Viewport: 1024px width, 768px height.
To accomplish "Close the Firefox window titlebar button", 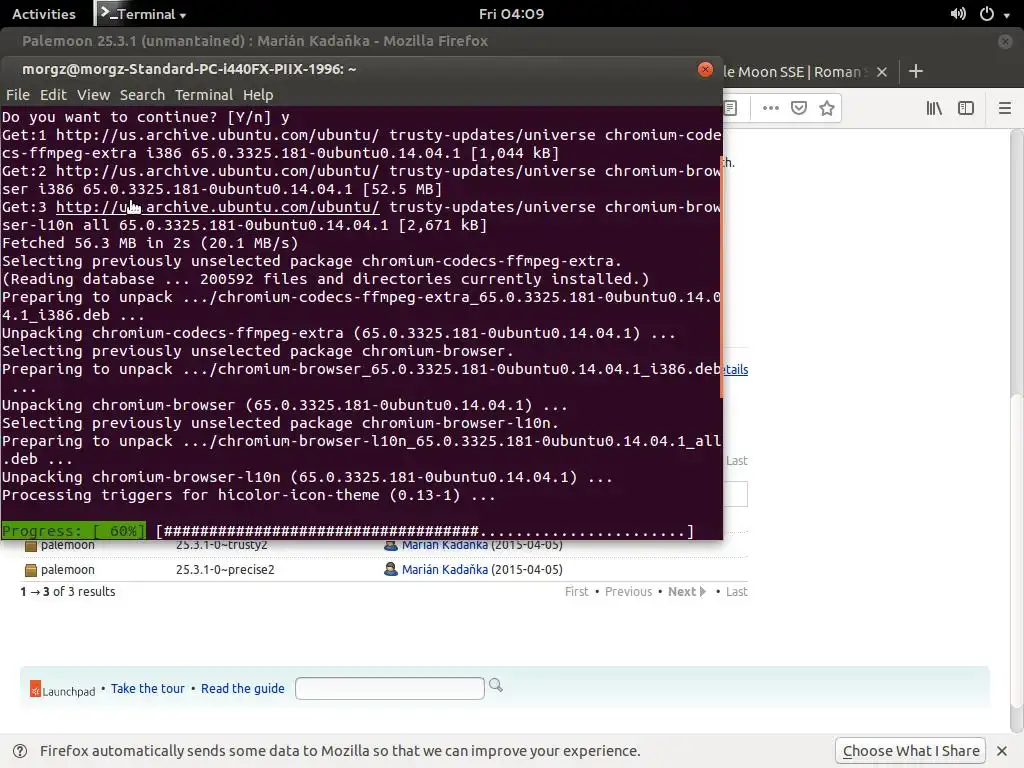I will point(1006,41).
